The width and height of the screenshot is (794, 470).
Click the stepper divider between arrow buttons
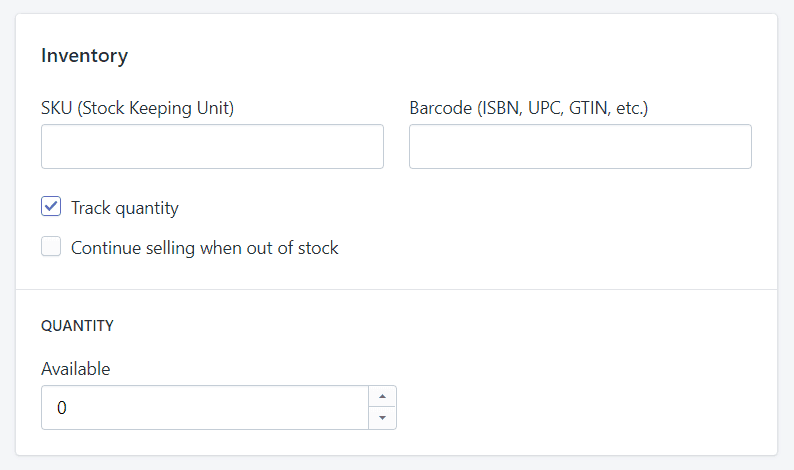(x=382, y=407)
